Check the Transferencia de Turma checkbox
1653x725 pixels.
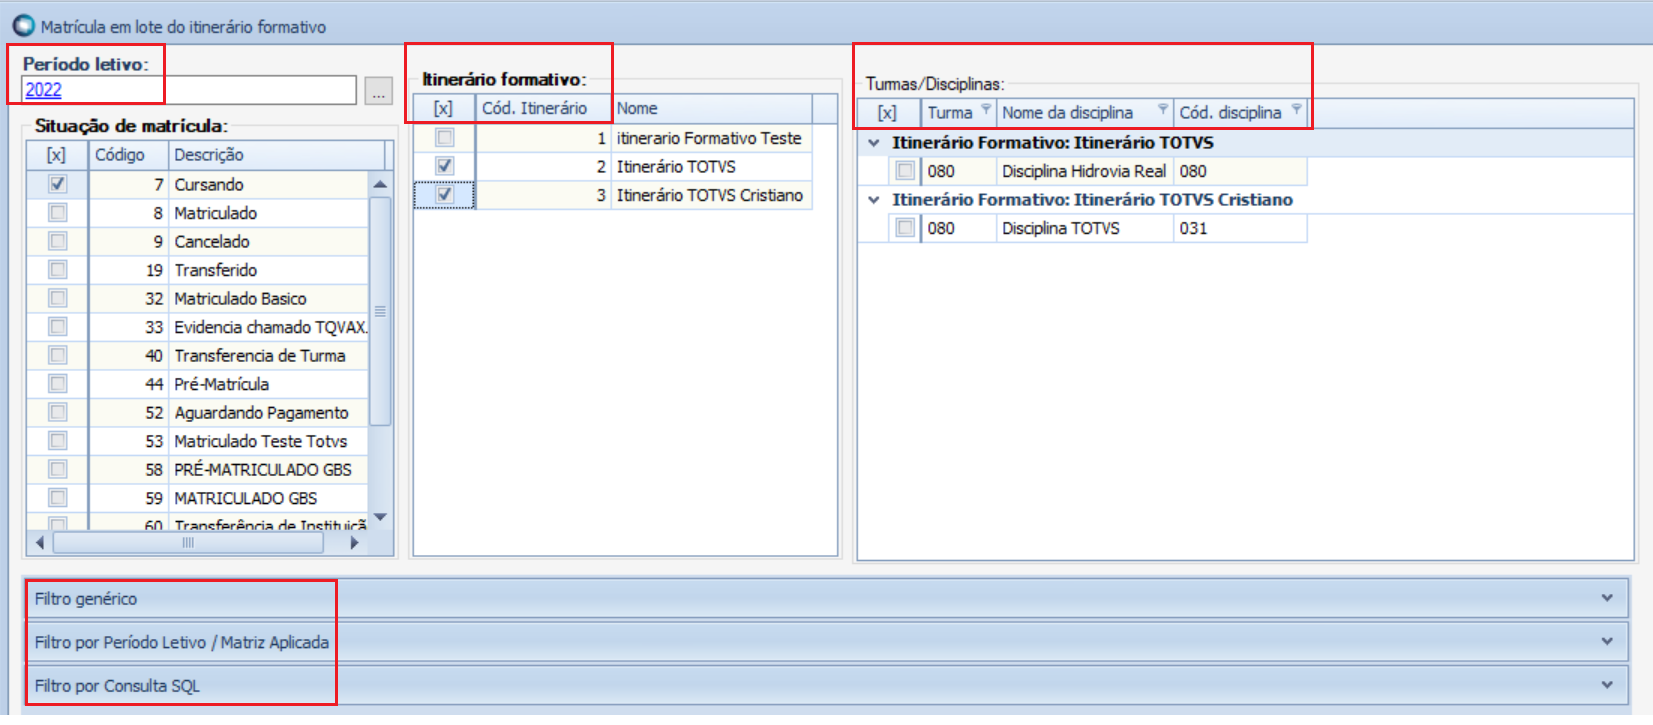tap(58, 355)
